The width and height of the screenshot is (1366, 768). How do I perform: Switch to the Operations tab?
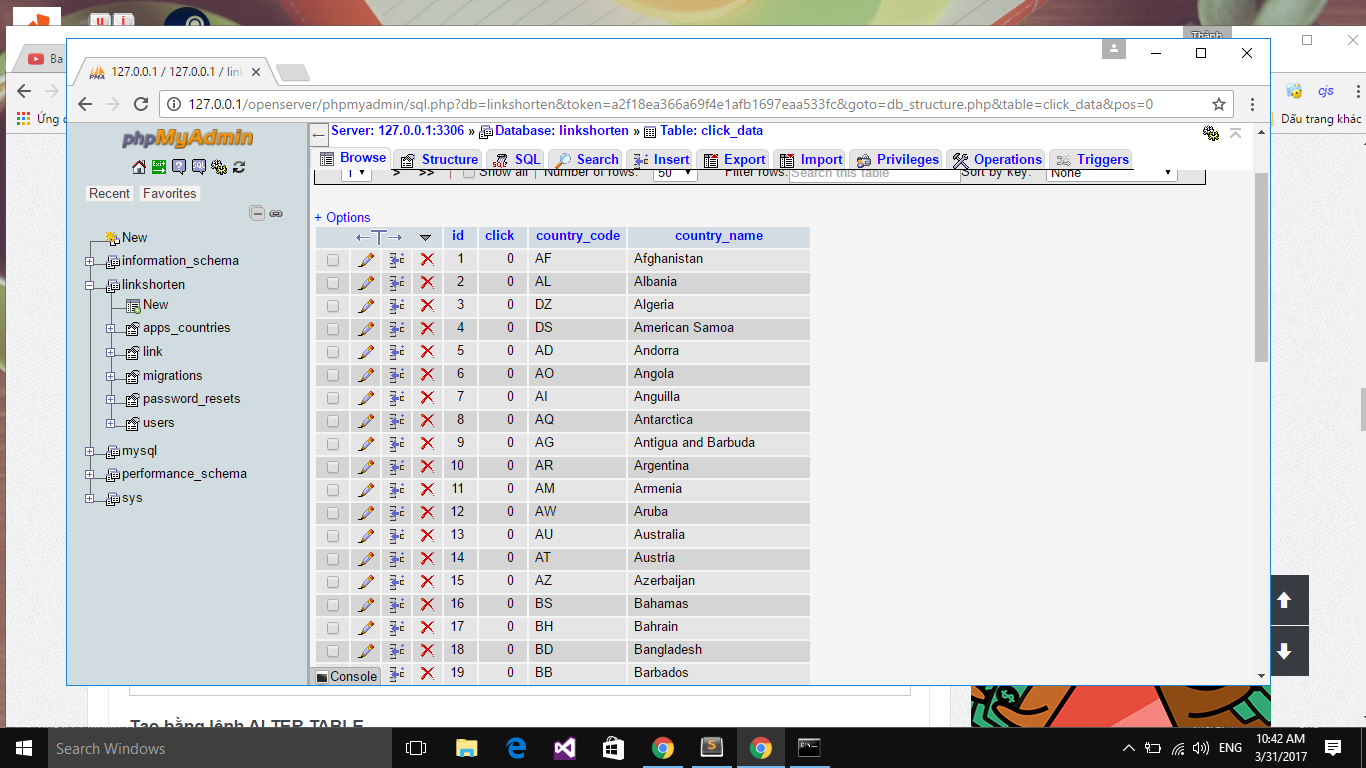pos(997,159)
